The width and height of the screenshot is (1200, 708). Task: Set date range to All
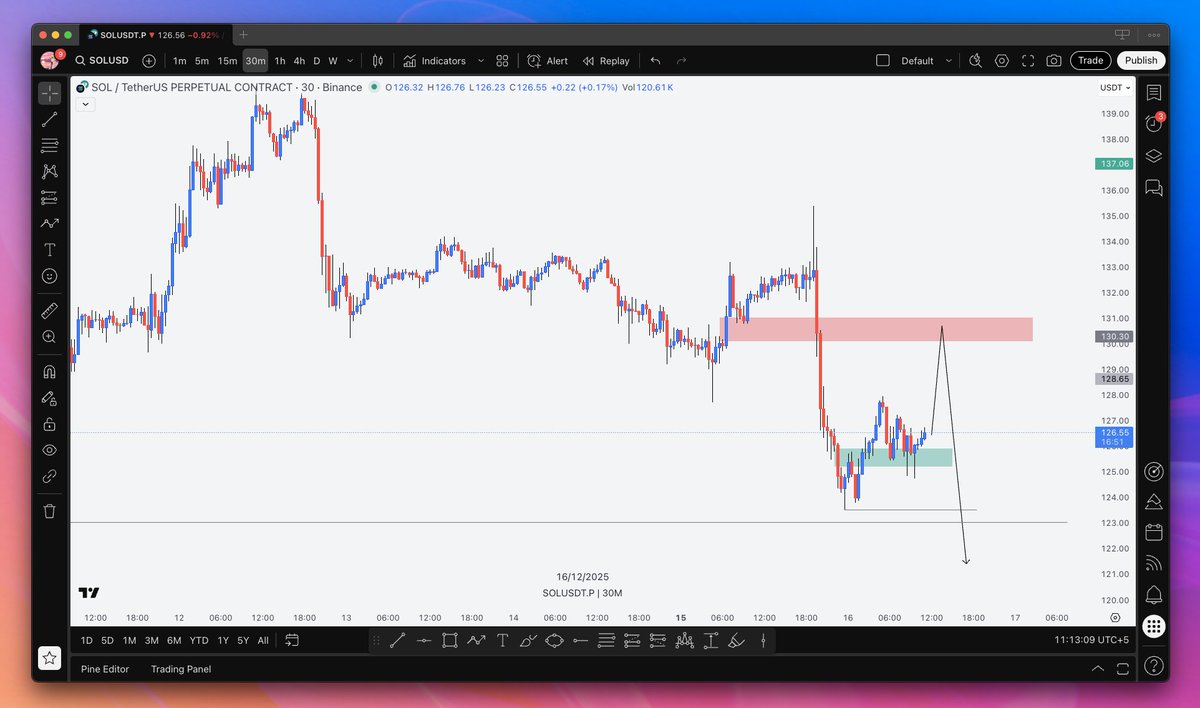(263, 640)
